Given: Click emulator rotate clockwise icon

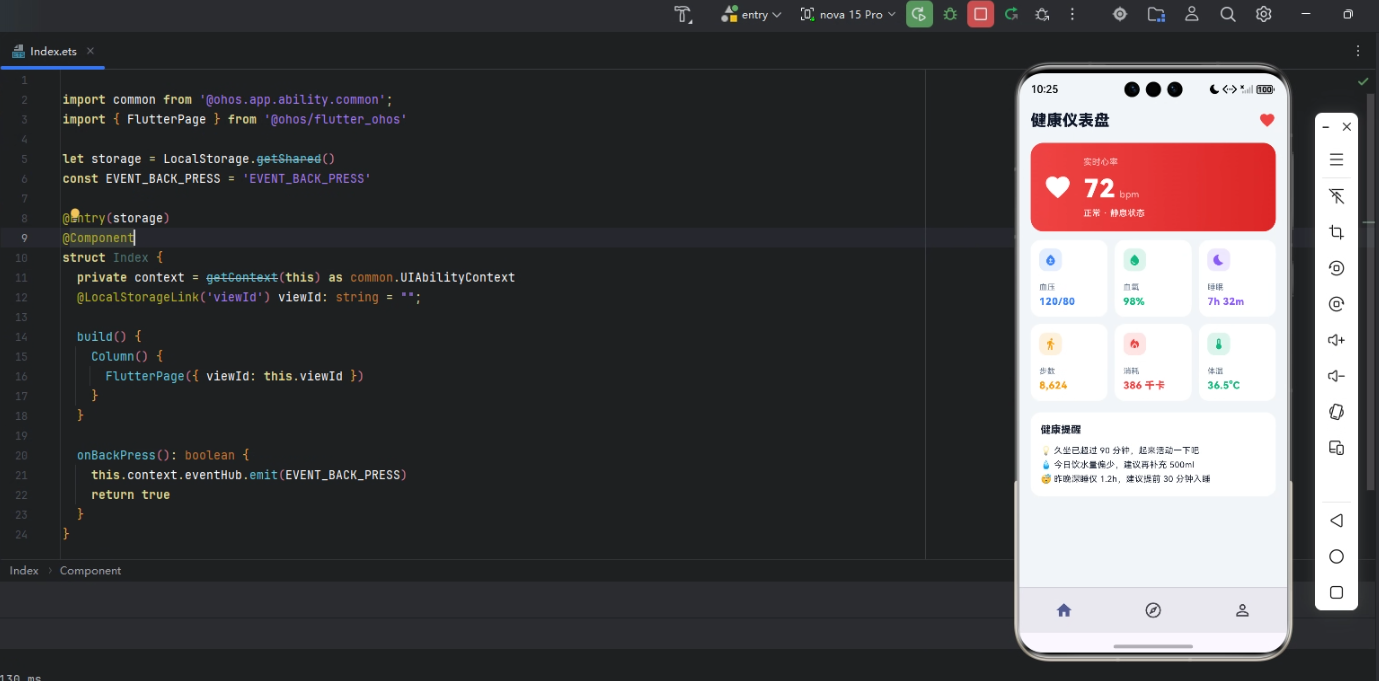Looking at the screenshot, I should pyautogui.click(x=1336, y=304).
